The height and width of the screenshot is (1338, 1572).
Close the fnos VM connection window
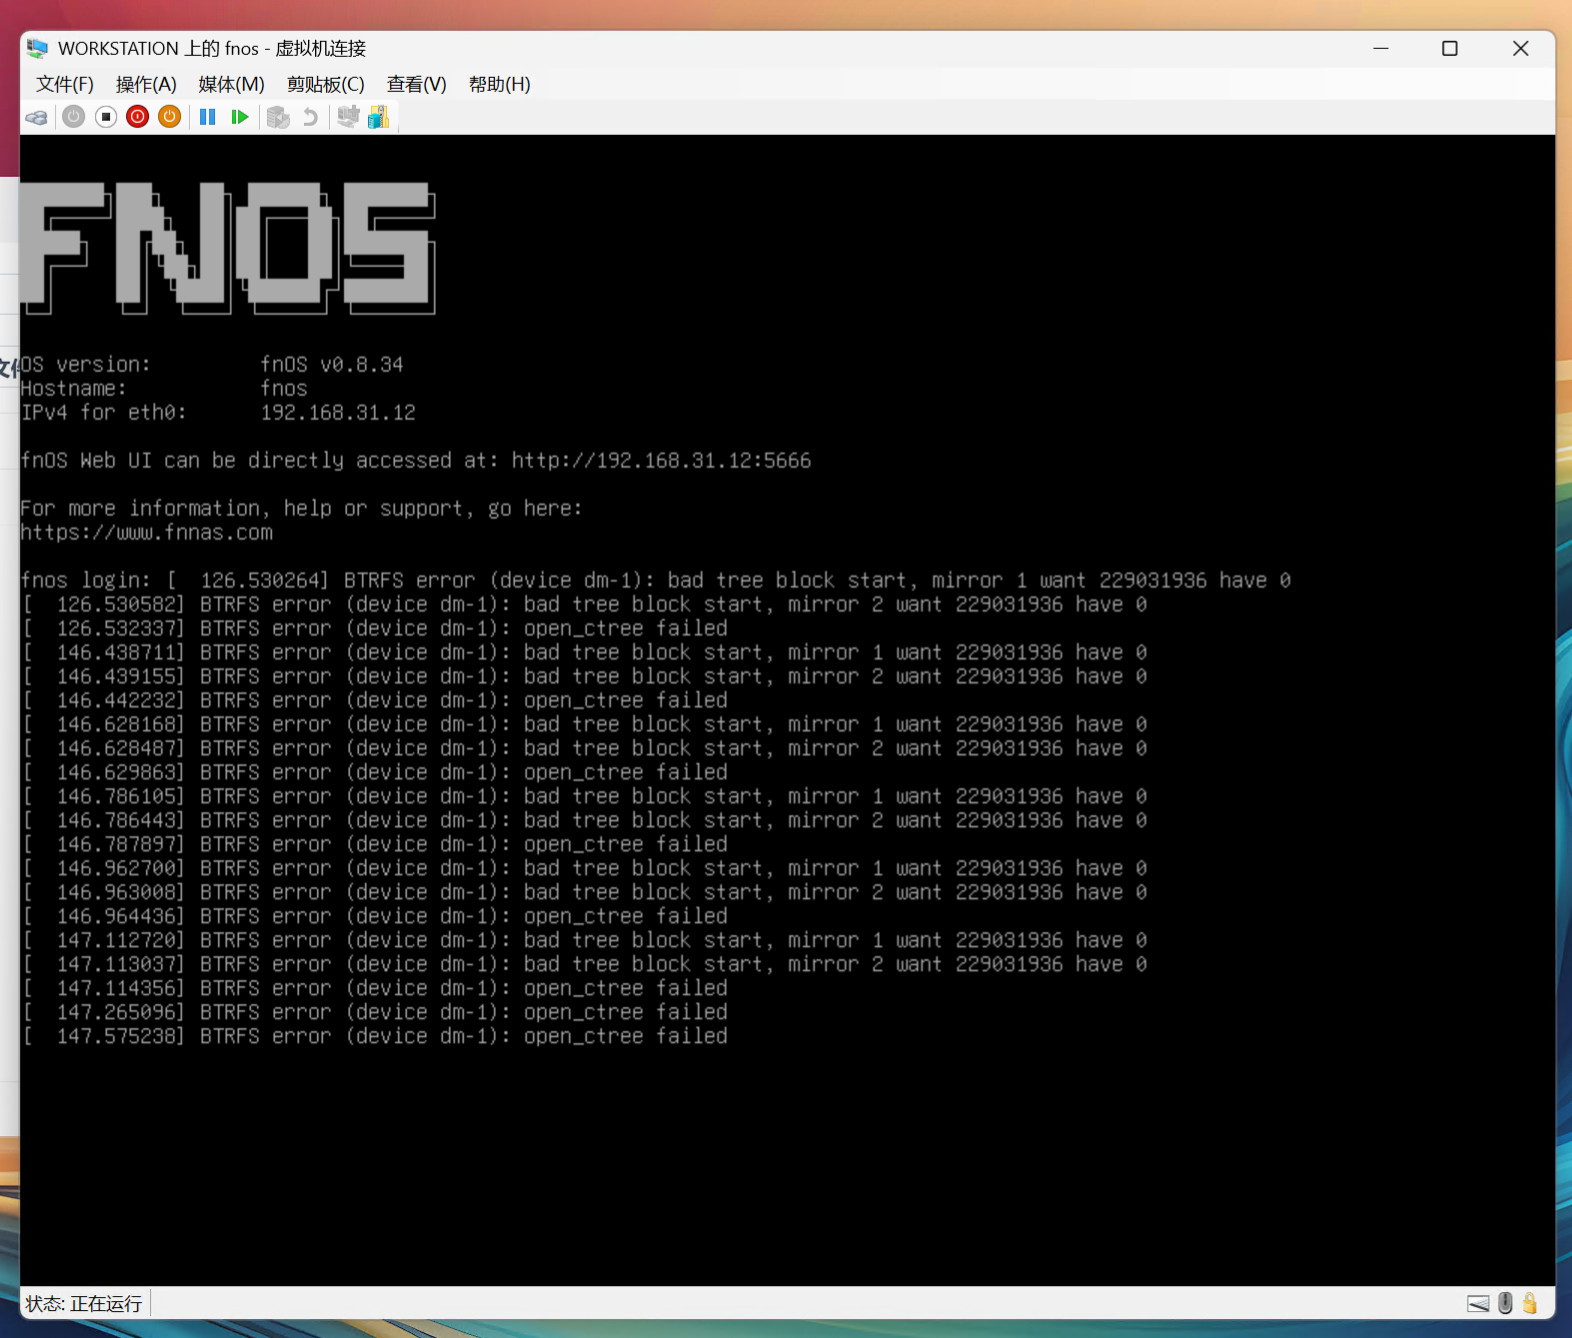[x=1521, y=48]
